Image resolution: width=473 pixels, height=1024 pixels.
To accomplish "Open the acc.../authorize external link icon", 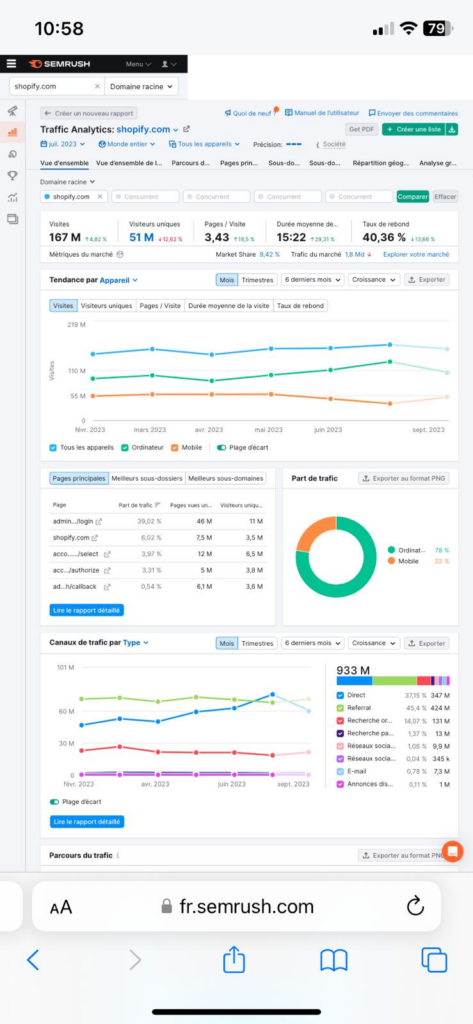I will (x=107, y=570).
